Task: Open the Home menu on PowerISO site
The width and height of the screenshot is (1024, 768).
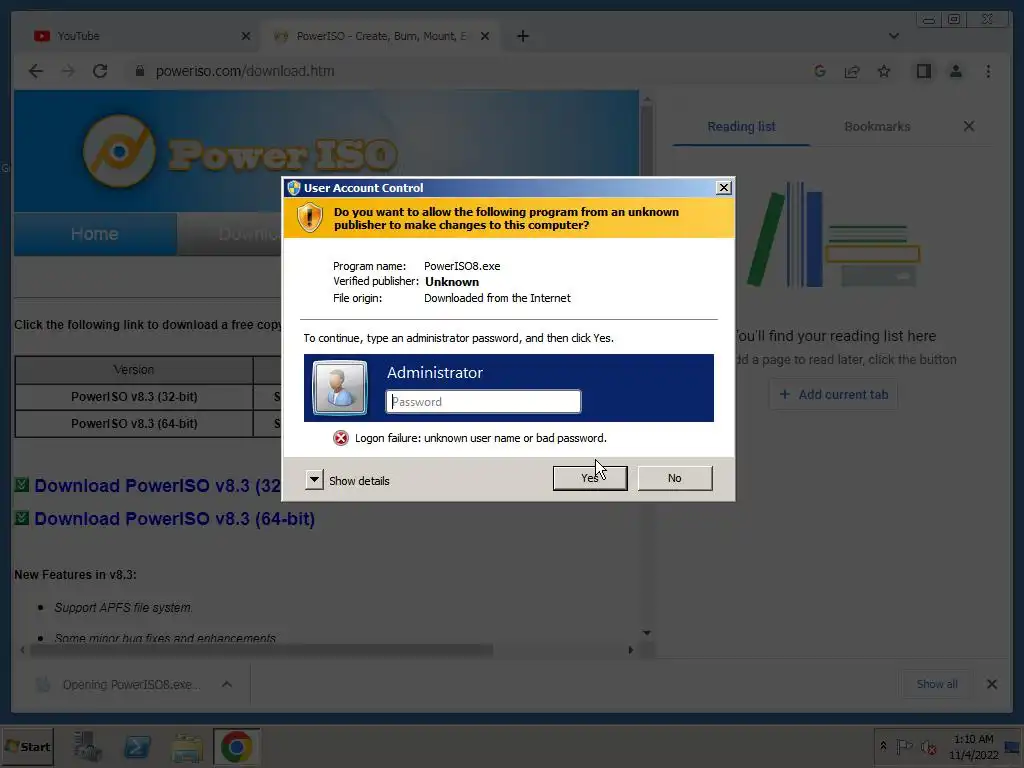Action: [x=95, y=234]
